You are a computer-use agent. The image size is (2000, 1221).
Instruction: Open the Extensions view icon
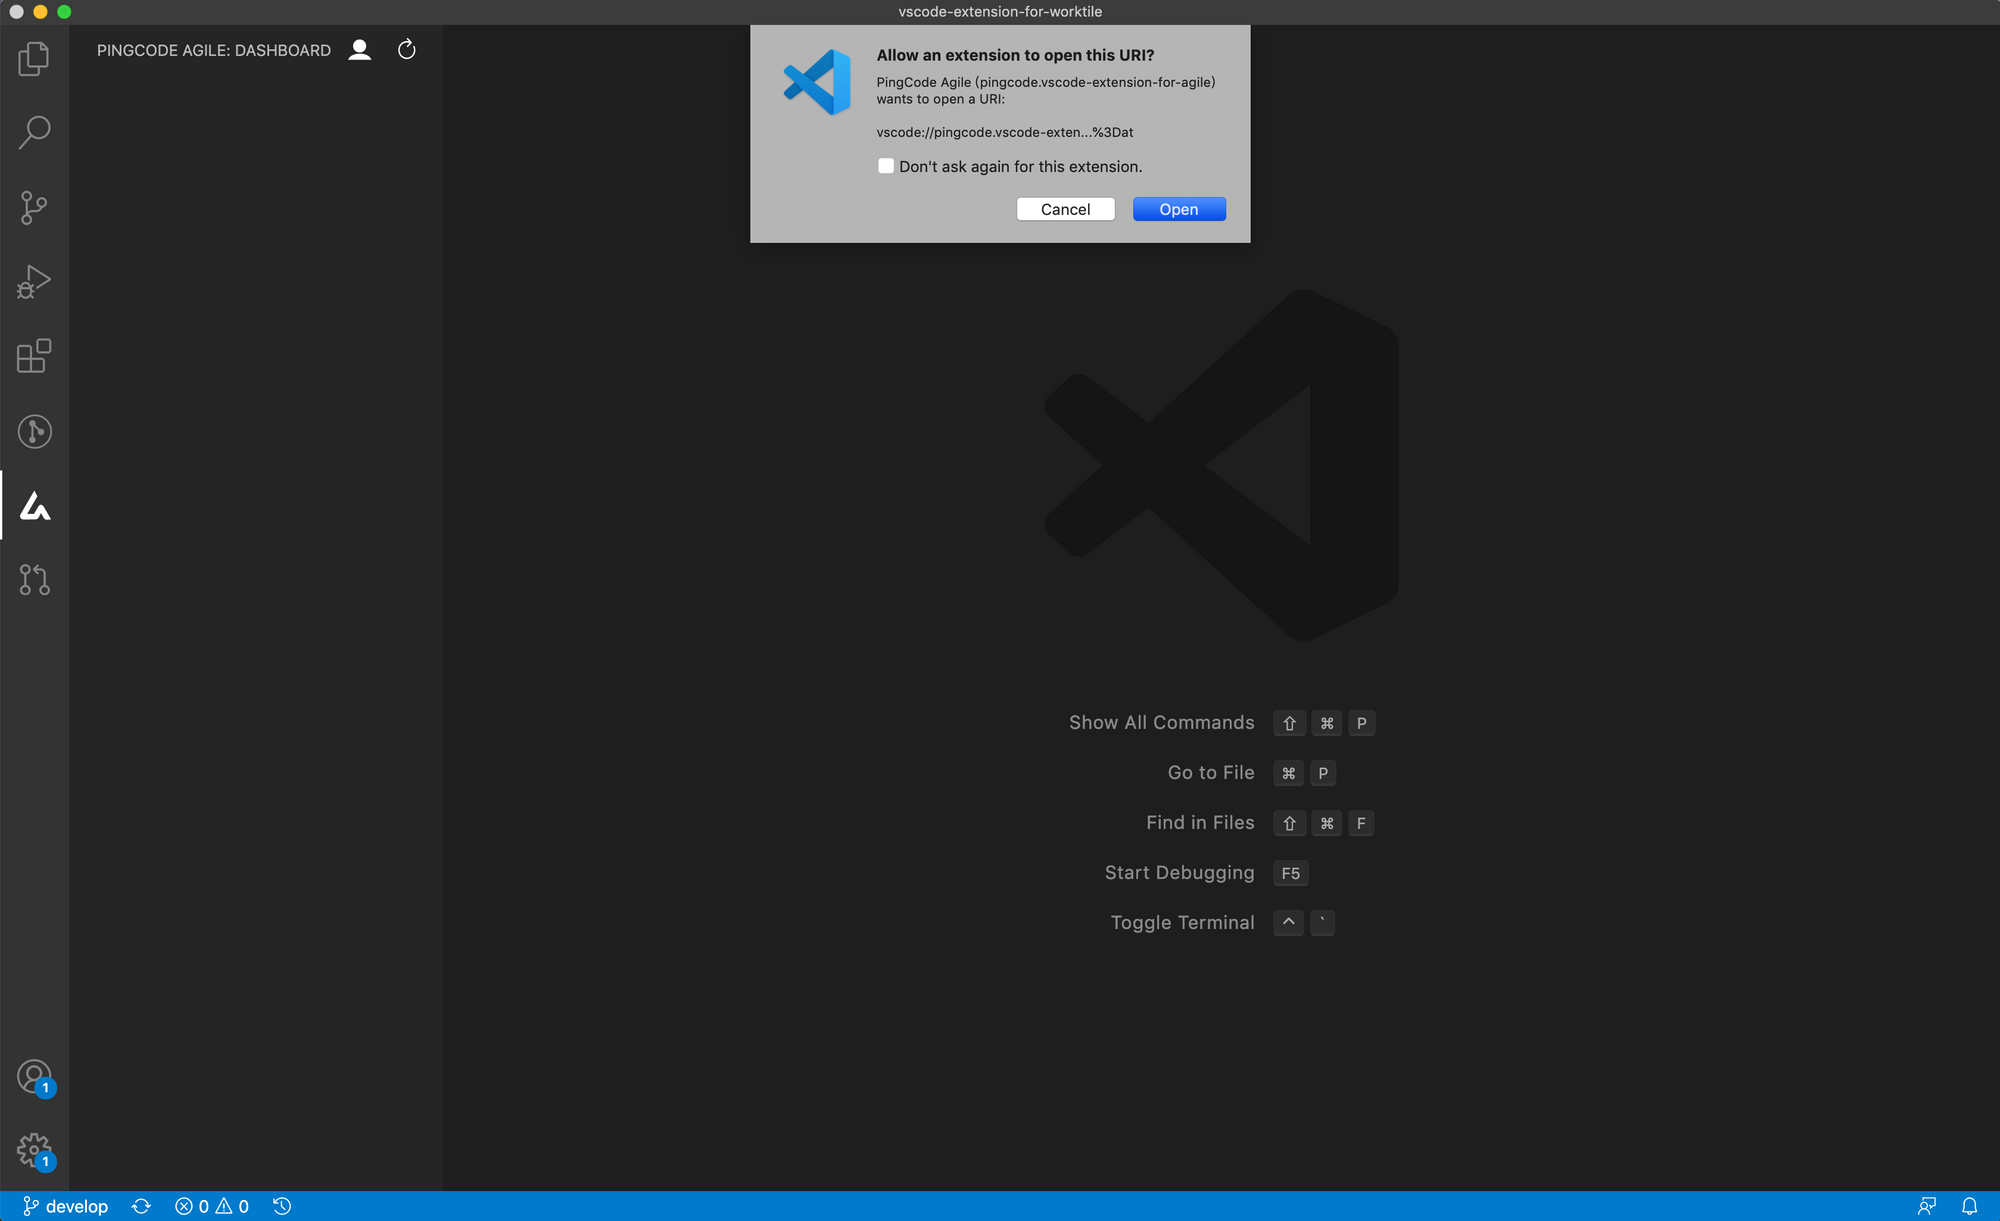tap(34, 356)
